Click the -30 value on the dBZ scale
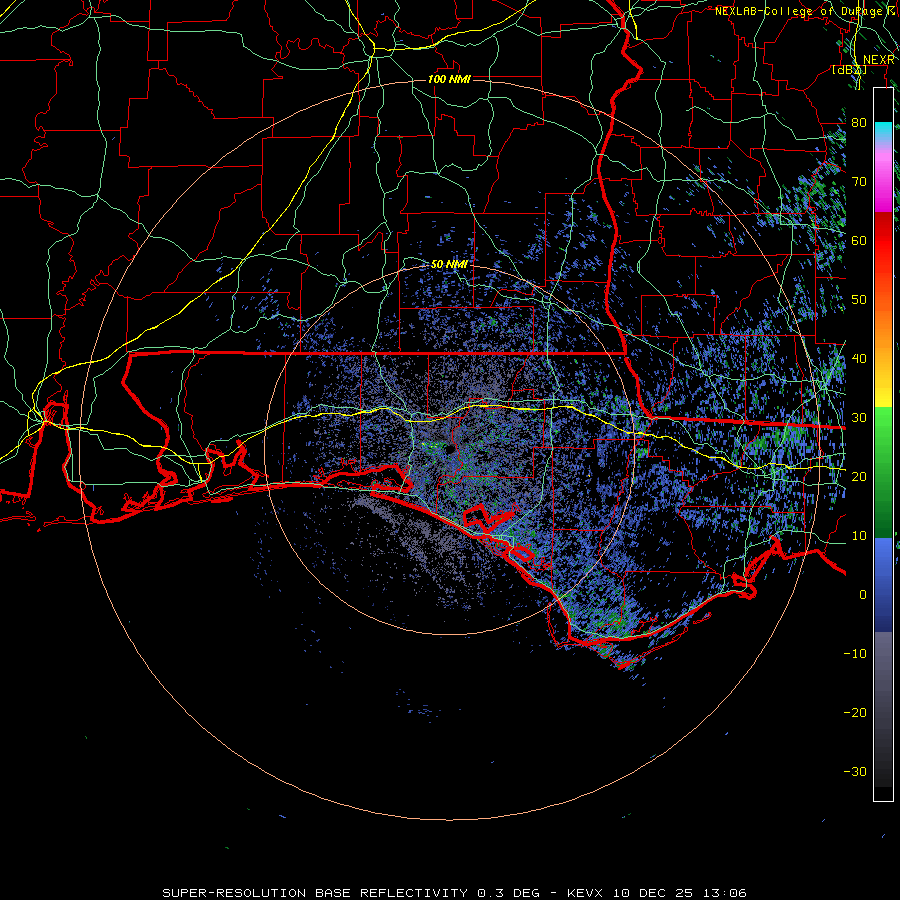The width and height of the screenshot is (900, 900). (855, 772)
